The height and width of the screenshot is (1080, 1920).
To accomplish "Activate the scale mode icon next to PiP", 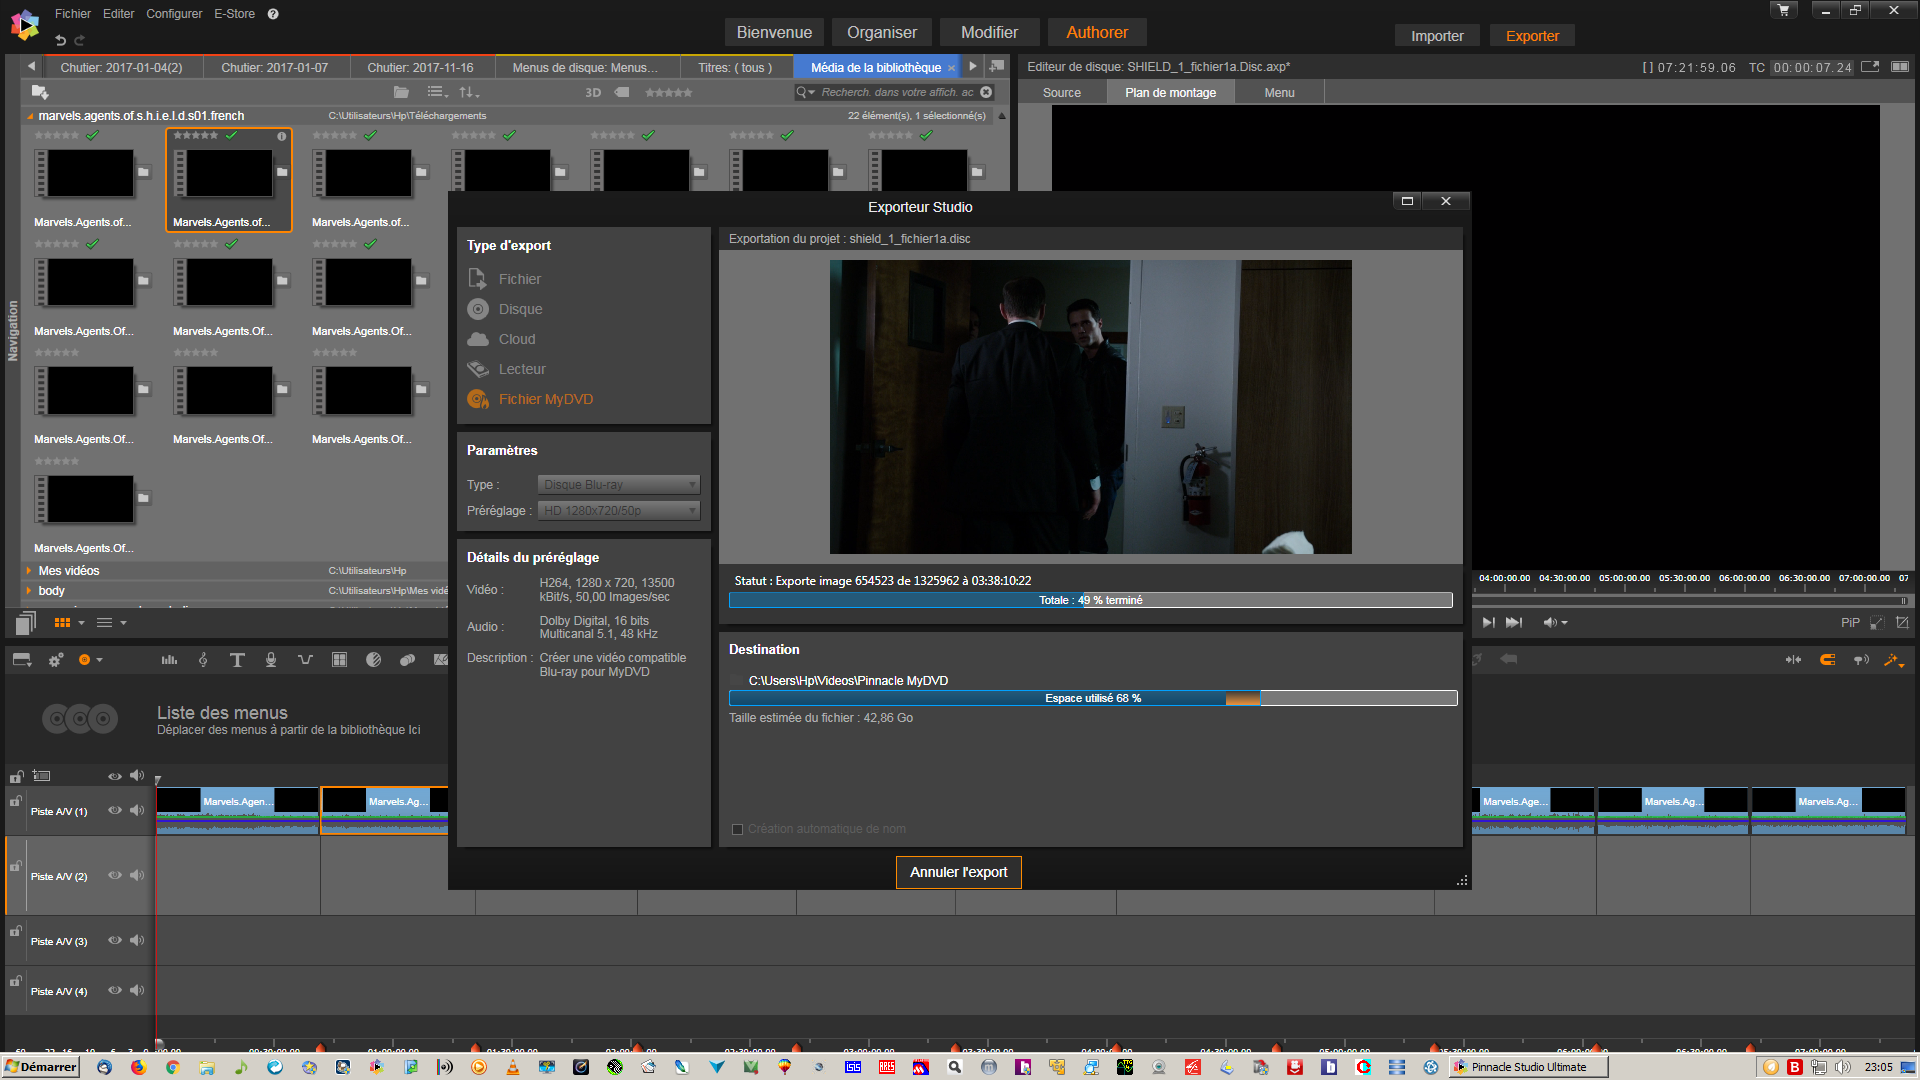I will coord(1877,623).
